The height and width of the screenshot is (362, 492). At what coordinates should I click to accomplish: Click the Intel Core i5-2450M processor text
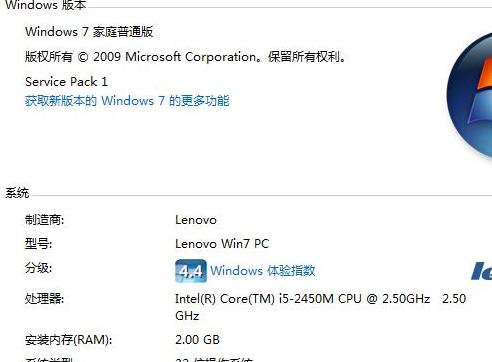point(320,307)
